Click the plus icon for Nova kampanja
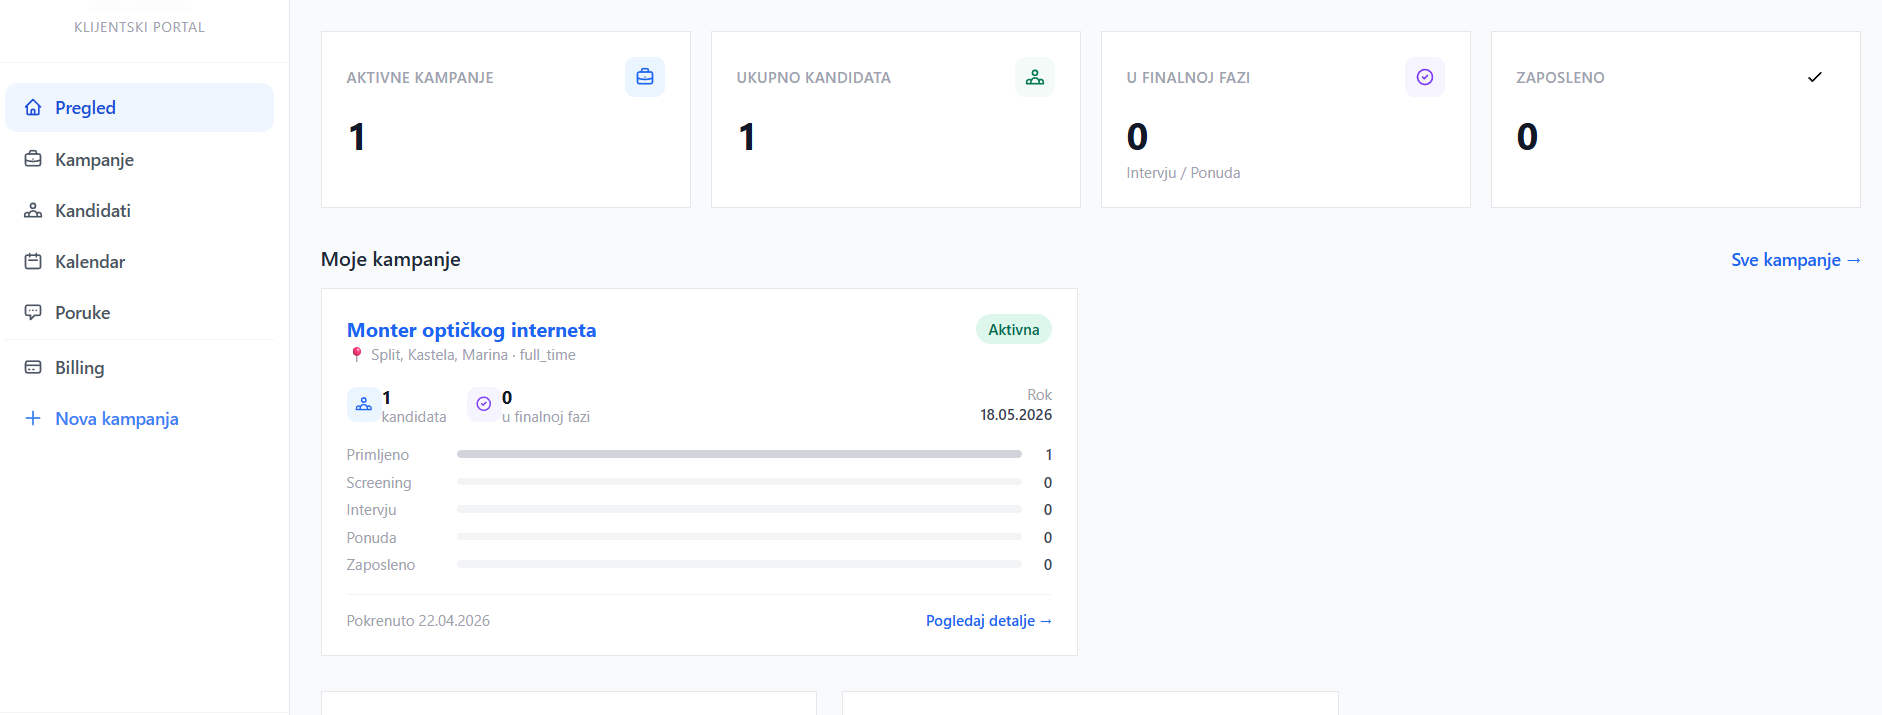1882x715 pixels. 33,419
